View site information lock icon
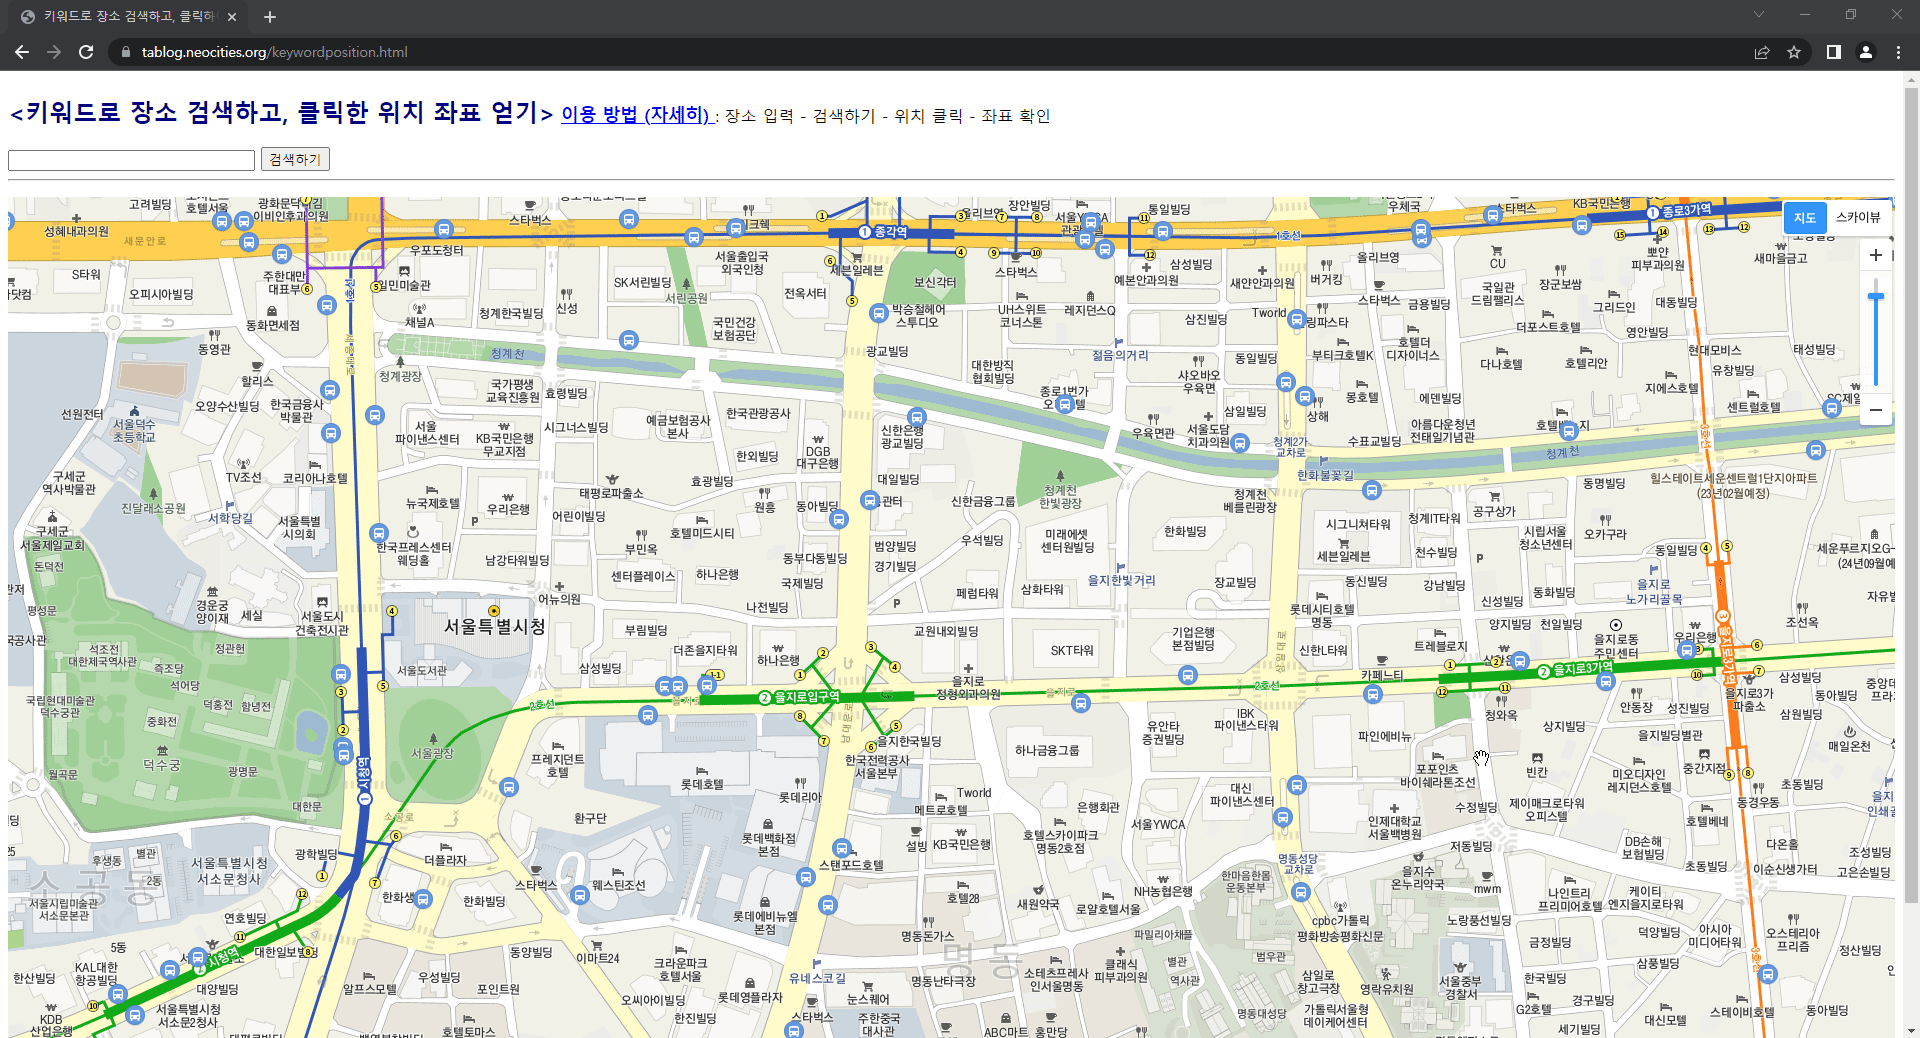This screenshot has width=1920, height=1038. coord(125,52)
